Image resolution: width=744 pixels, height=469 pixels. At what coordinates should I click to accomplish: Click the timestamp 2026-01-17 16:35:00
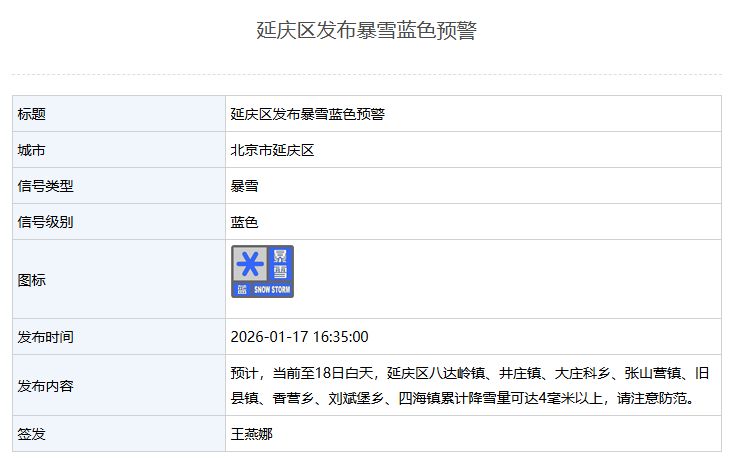click(299, 337)
